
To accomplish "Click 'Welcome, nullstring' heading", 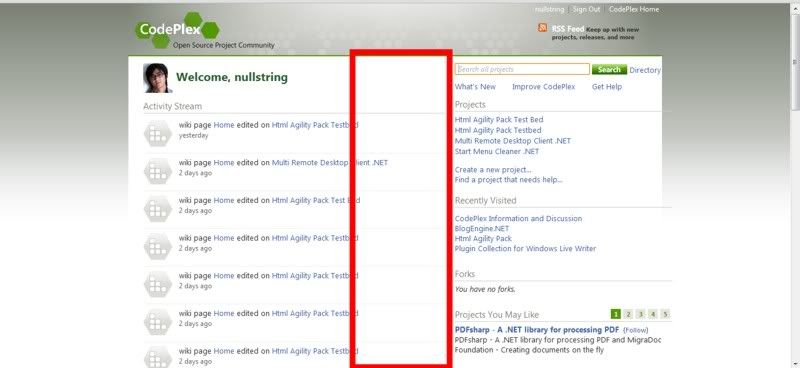I will 232,78.
